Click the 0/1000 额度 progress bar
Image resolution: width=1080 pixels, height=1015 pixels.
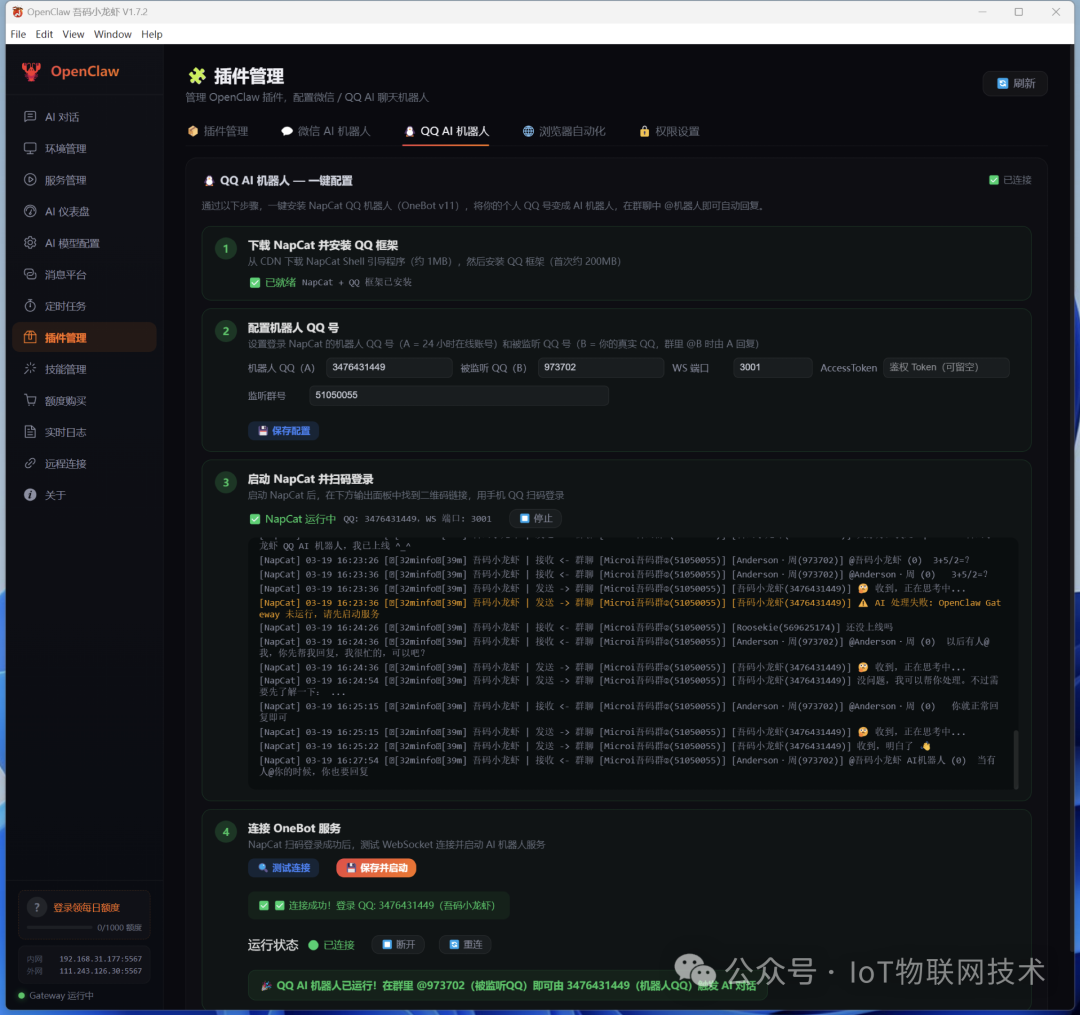click(59, 928)
